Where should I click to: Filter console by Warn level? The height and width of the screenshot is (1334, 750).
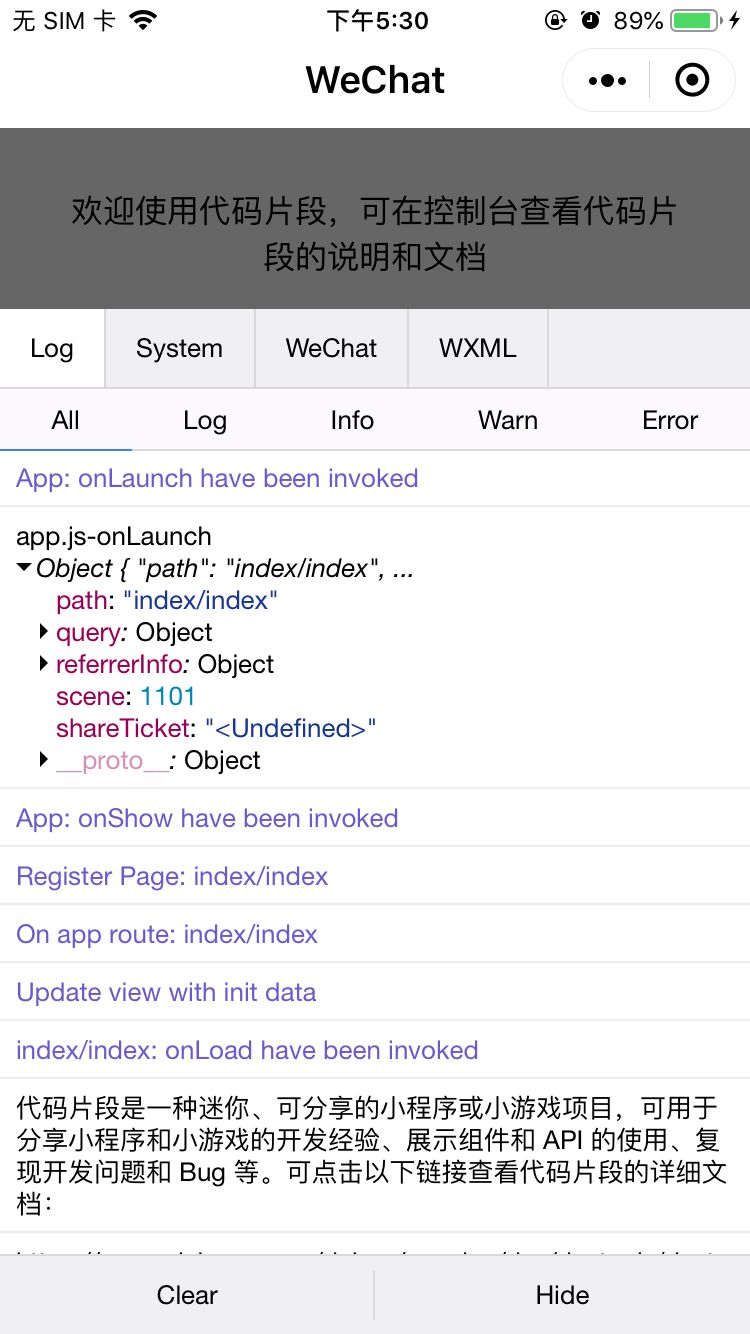click(x=508, y=420)
